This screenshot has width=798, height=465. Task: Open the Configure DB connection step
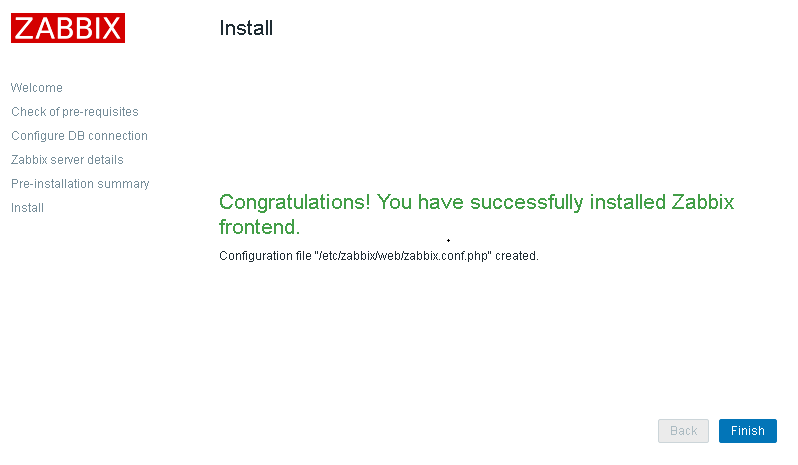[79, 136]
